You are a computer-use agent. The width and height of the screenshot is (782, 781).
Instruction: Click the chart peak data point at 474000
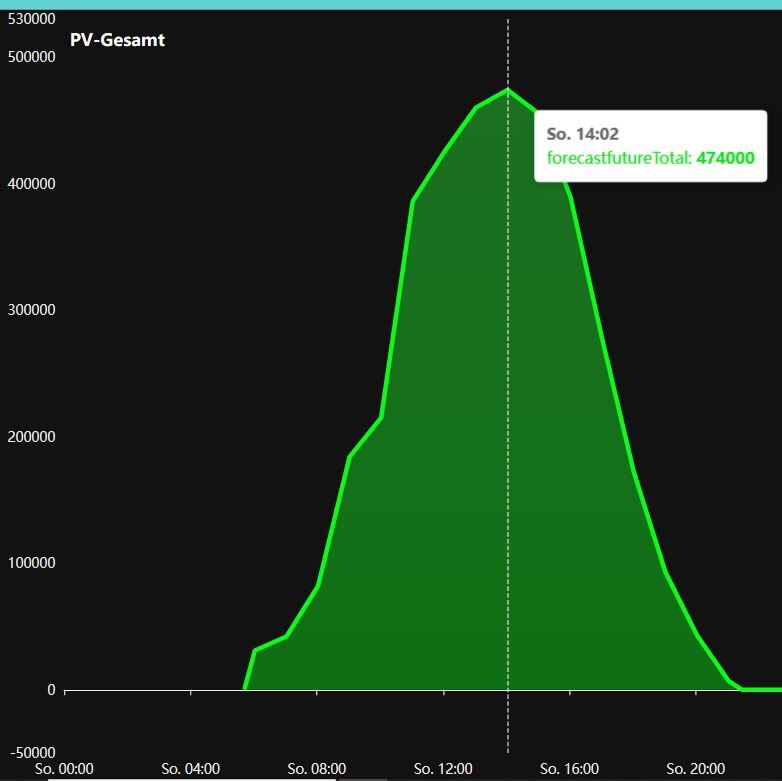[508, 90]
